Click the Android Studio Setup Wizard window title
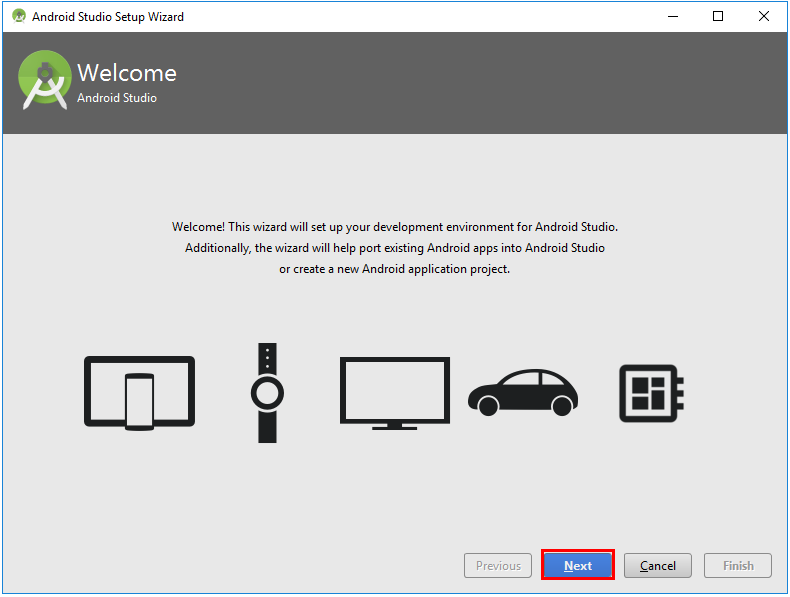Screen dimensions: 790x597 pos(108,17)
